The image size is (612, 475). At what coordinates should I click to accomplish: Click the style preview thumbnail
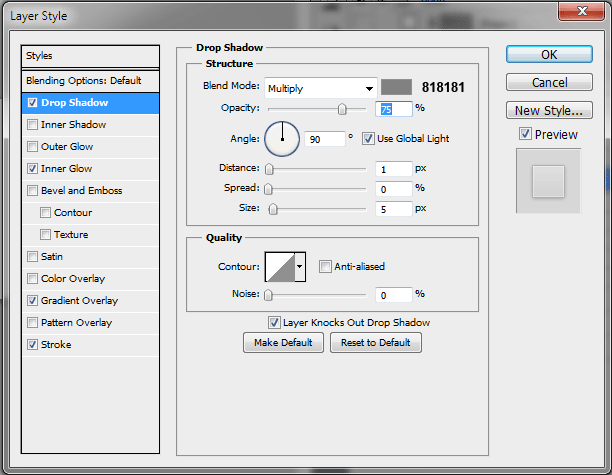(549, 181)
